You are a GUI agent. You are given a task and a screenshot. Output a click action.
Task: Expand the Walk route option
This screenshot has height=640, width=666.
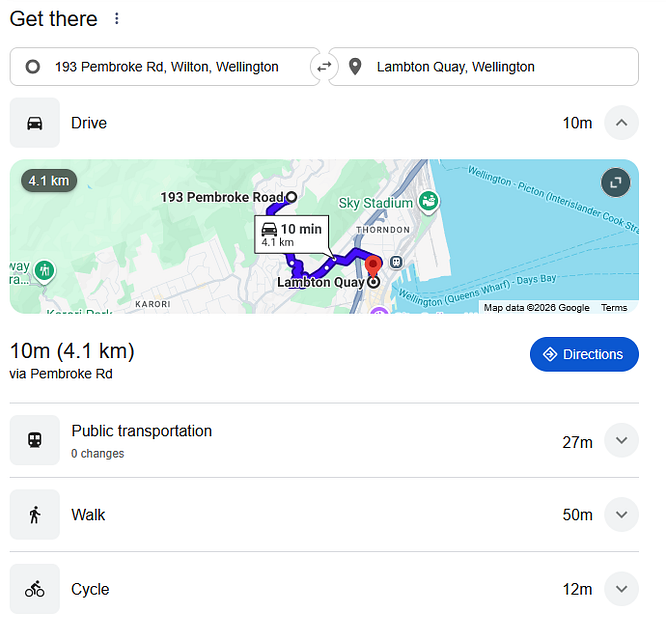tap(621, 515)
